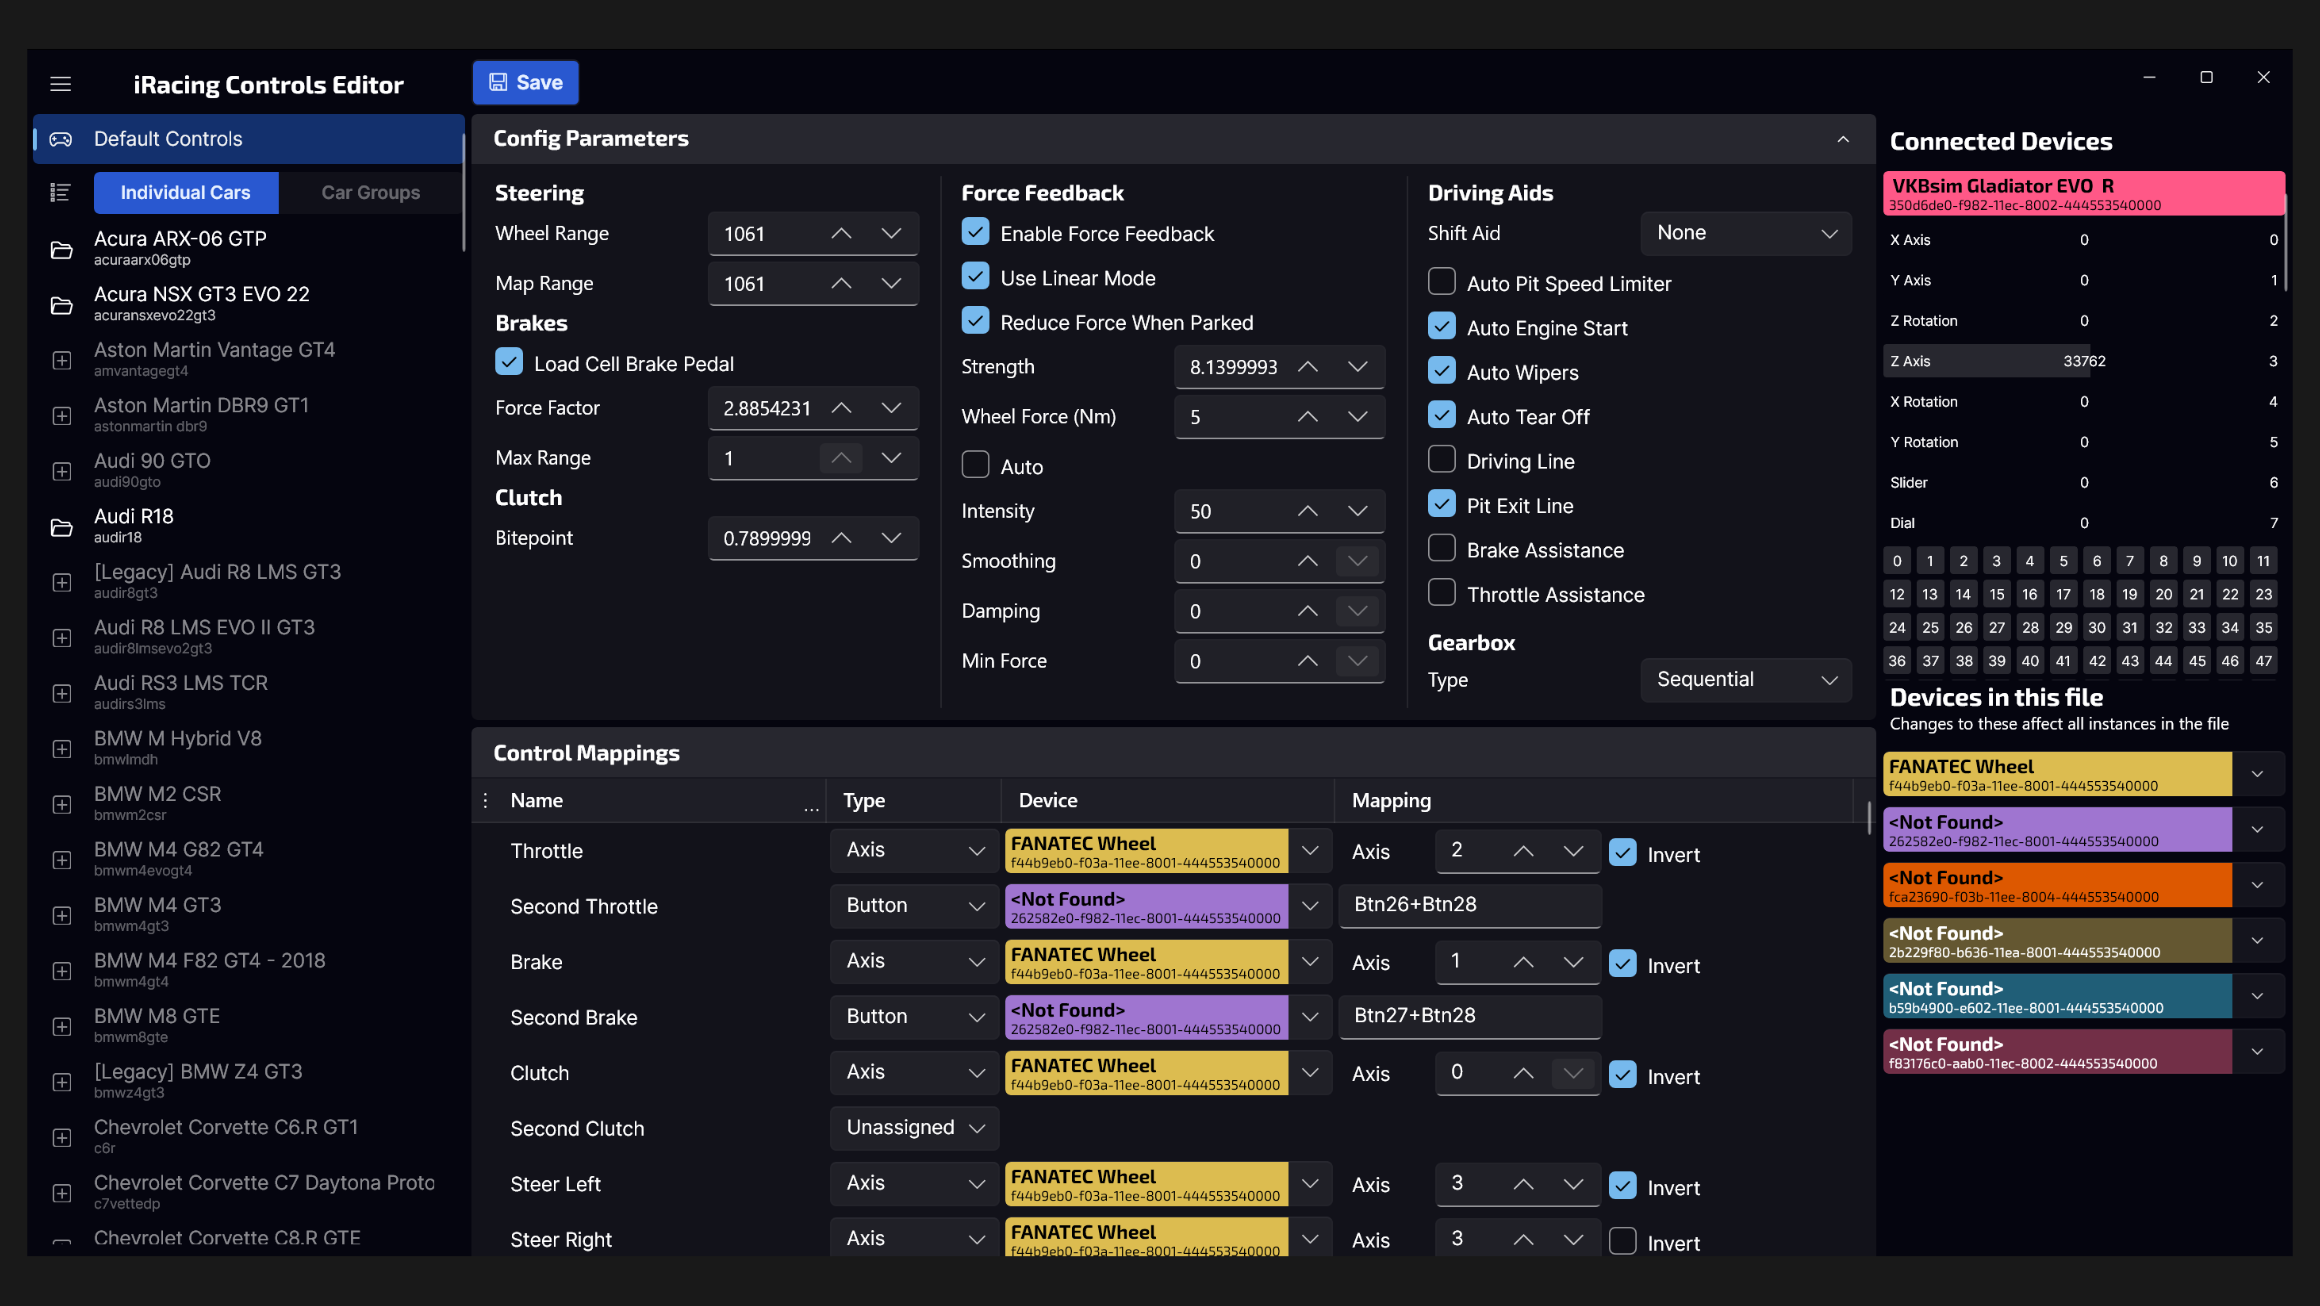Click the Save button

[525, 82]
